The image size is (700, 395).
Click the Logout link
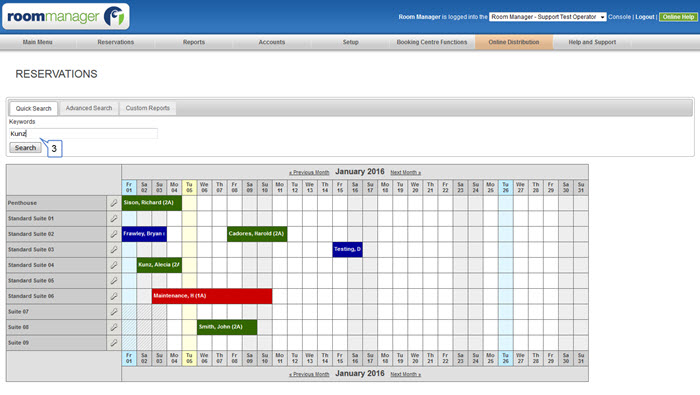645,17
